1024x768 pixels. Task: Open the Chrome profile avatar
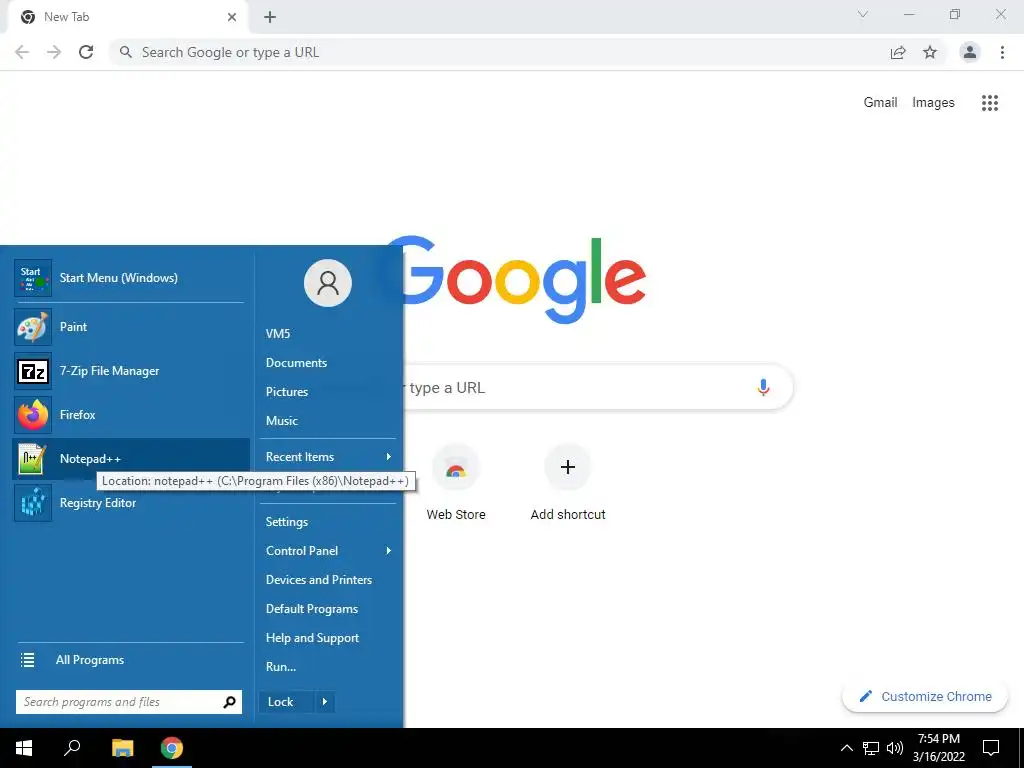970,52
